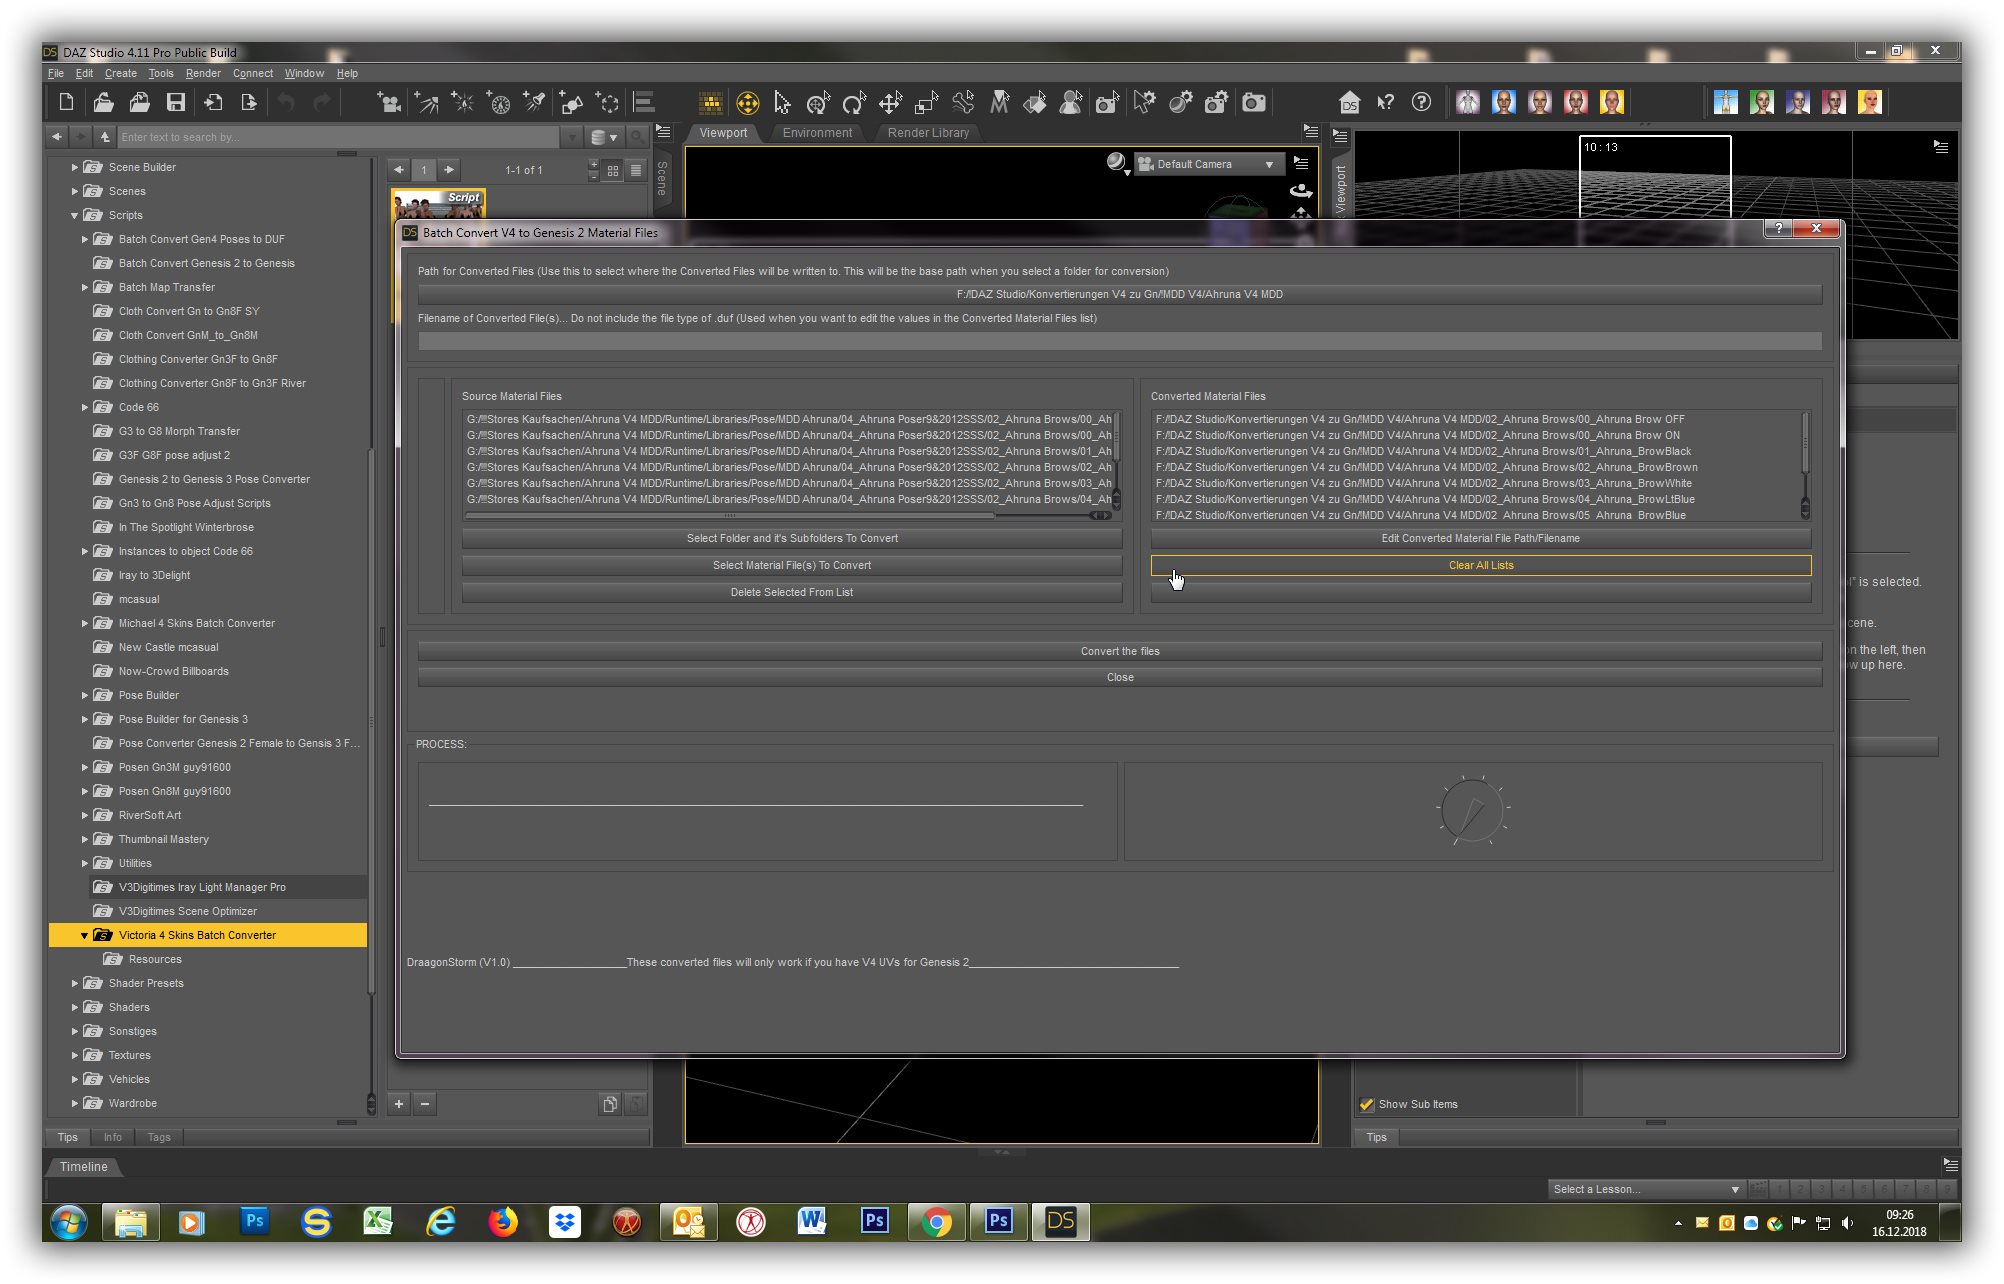Open the Select a Lesson dropdown
This screenshot has width=2004, height=1284.
point(1645,1189)
